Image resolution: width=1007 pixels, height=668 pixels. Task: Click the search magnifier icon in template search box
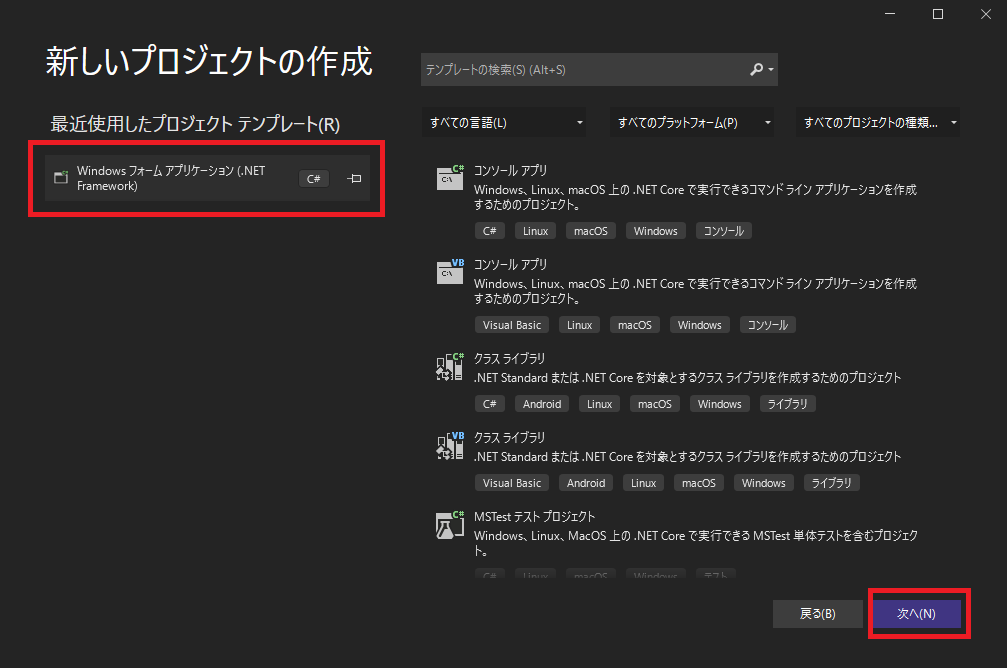757,69
